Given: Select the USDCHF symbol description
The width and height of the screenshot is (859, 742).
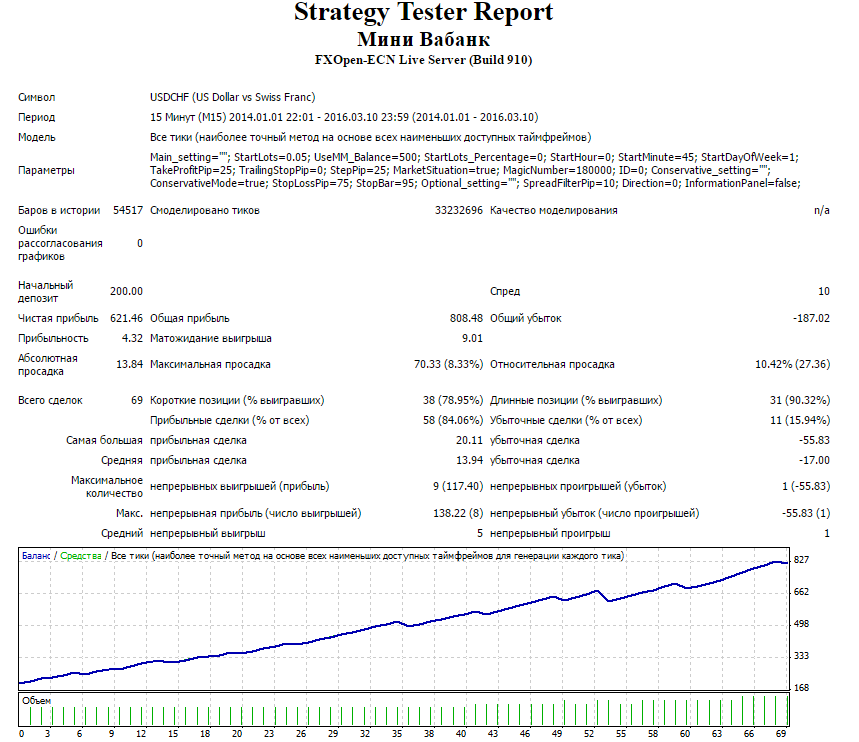Looking at the screenshot, I should 233,97.
